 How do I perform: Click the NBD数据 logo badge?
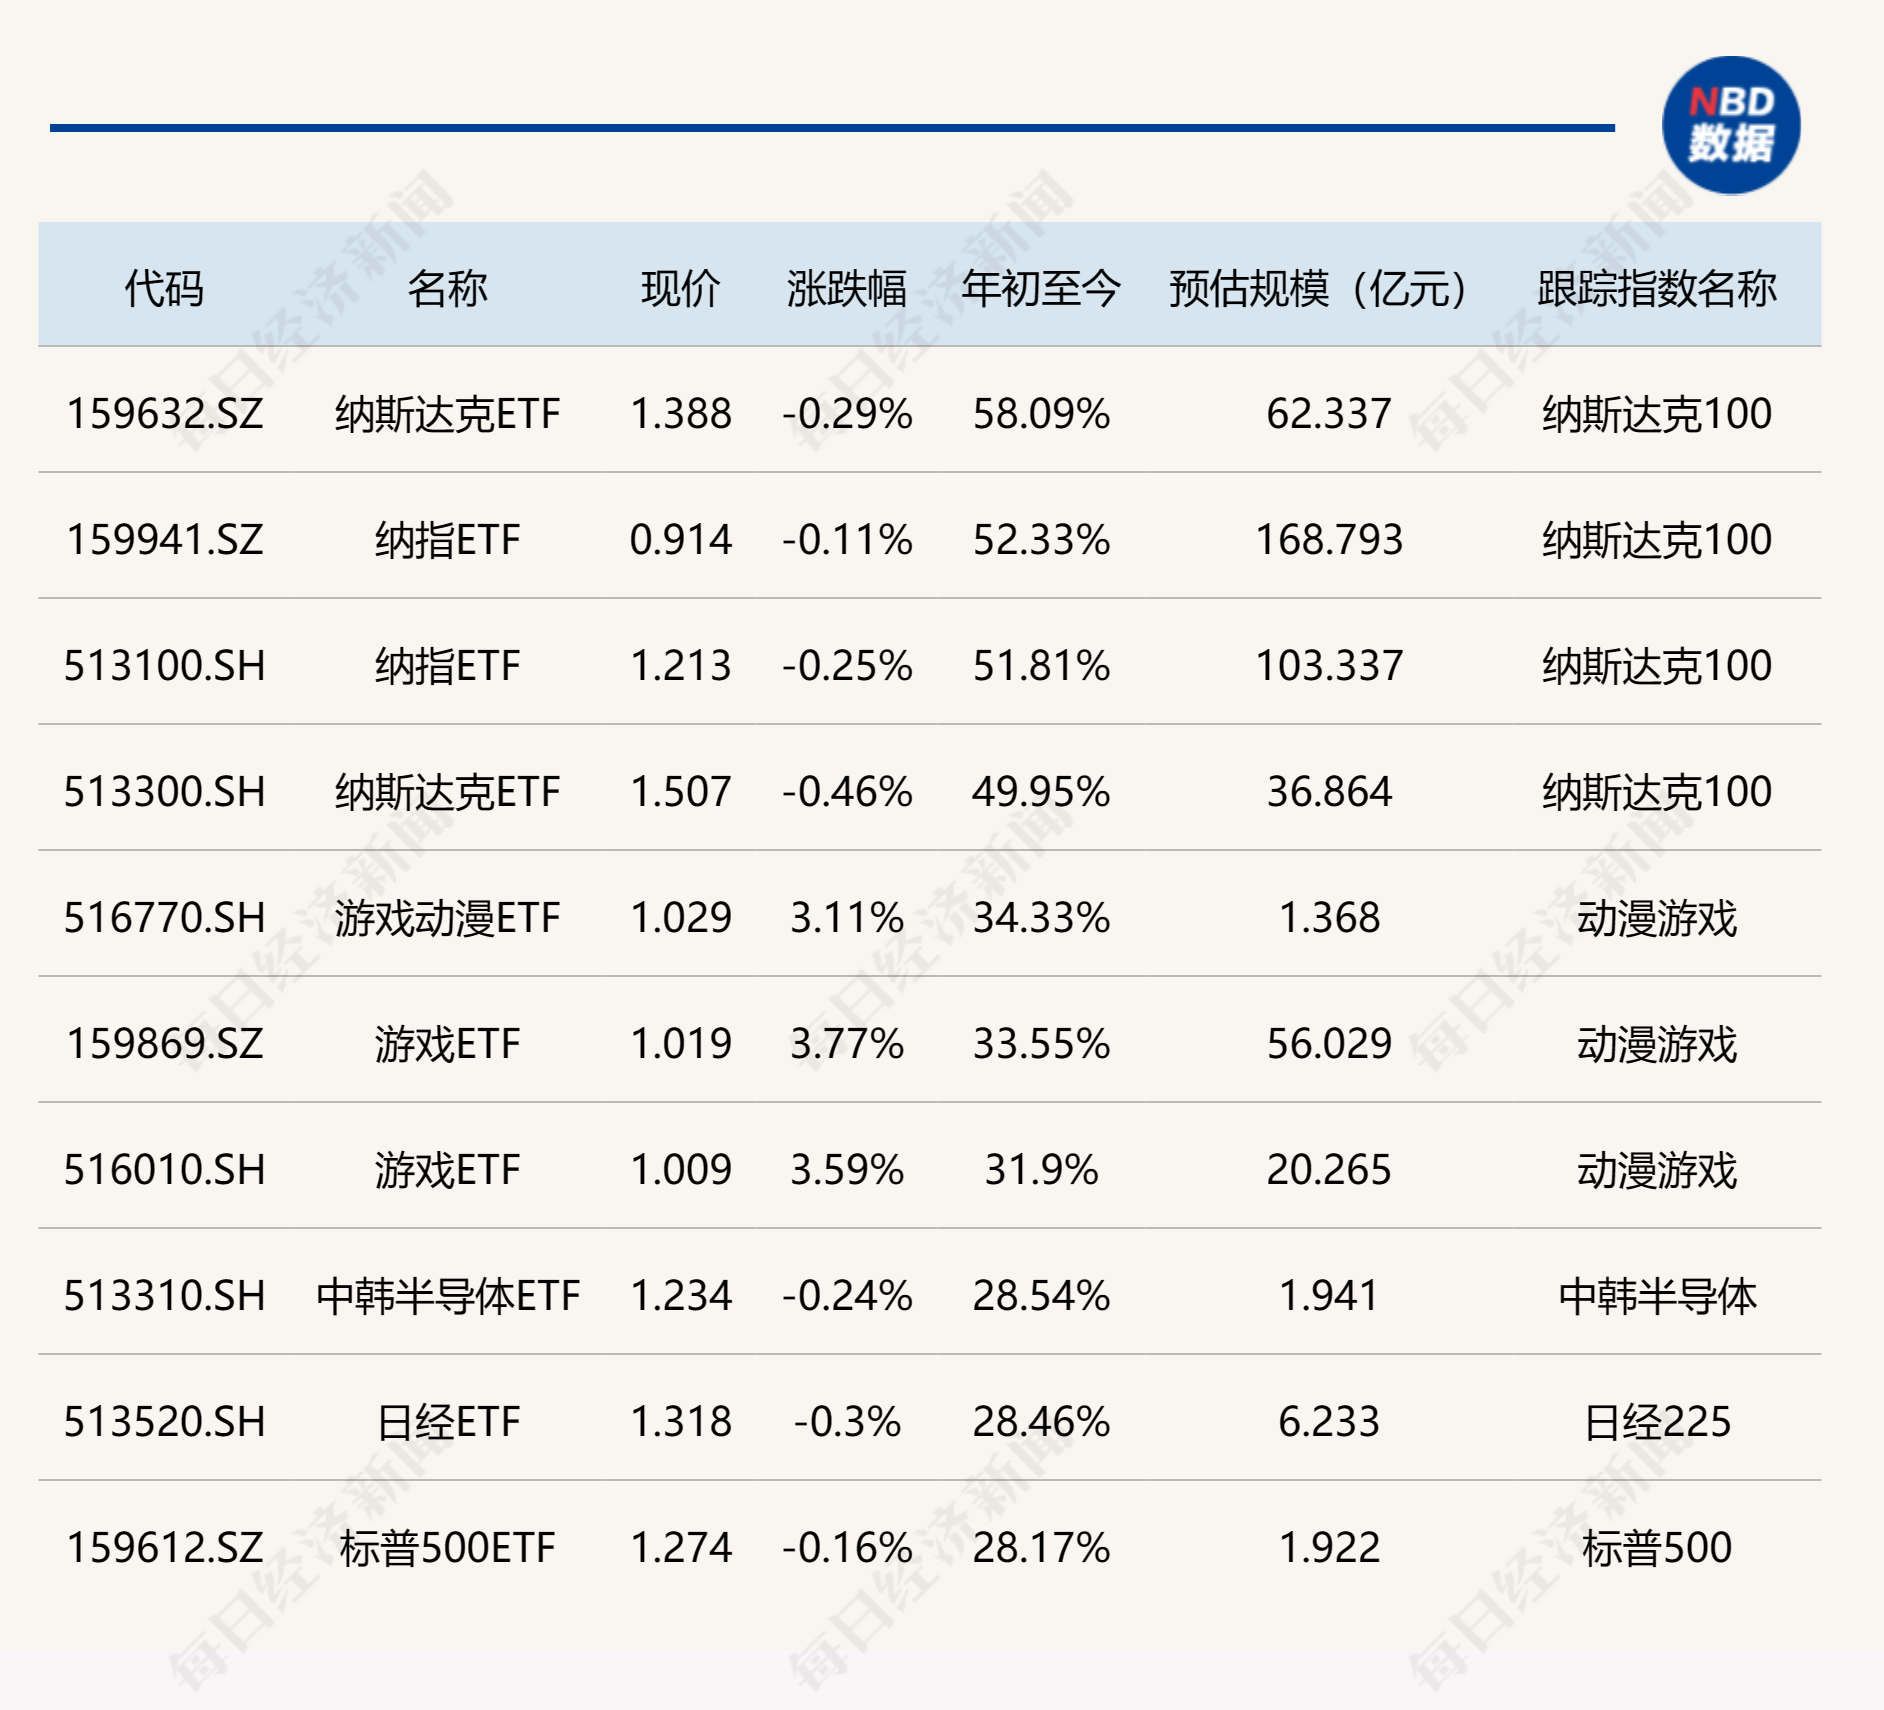(1731, 125)
